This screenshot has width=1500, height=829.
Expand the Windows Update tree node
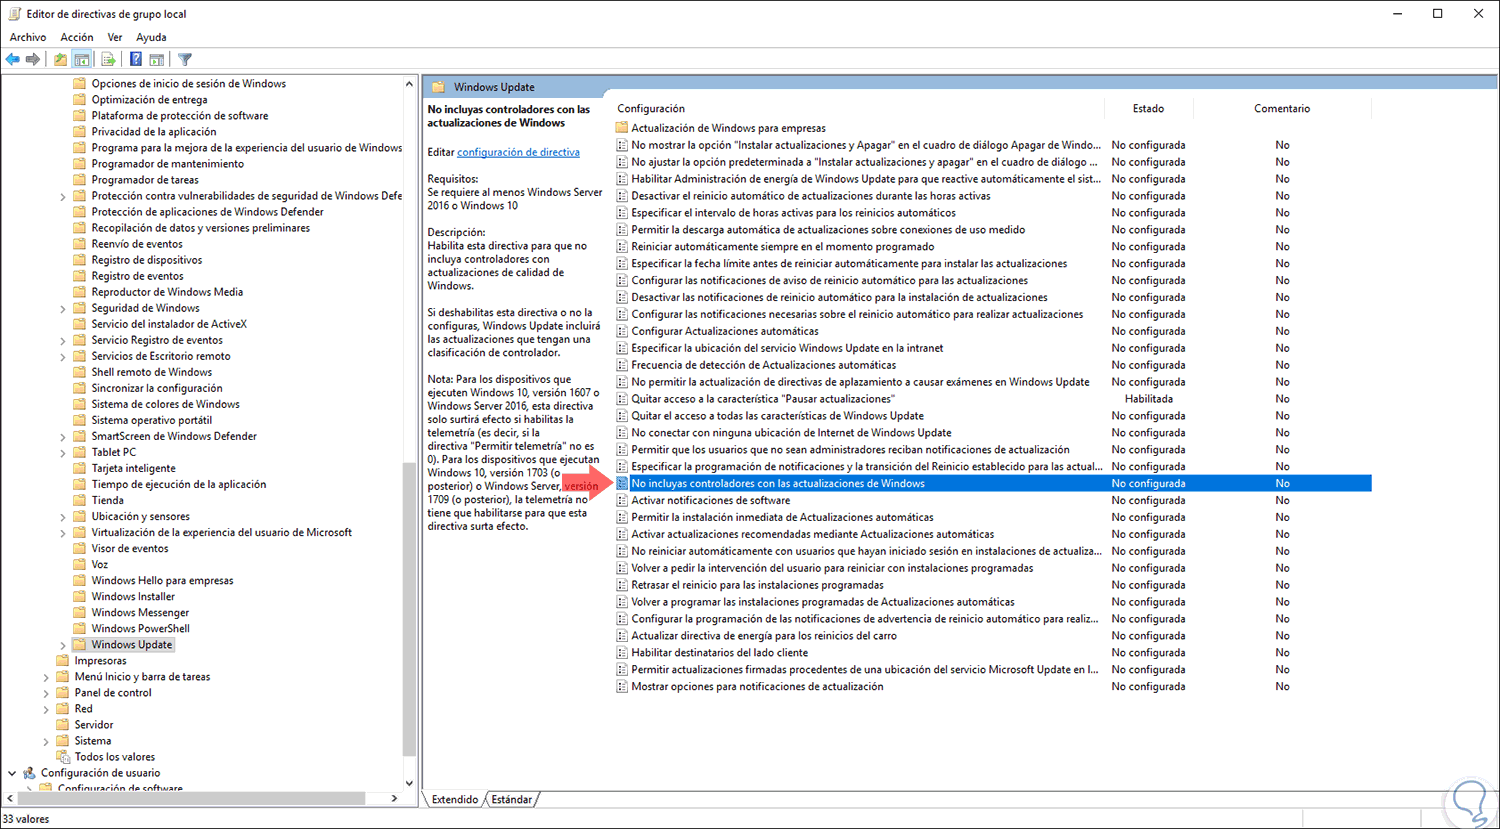tap(63, 645)
